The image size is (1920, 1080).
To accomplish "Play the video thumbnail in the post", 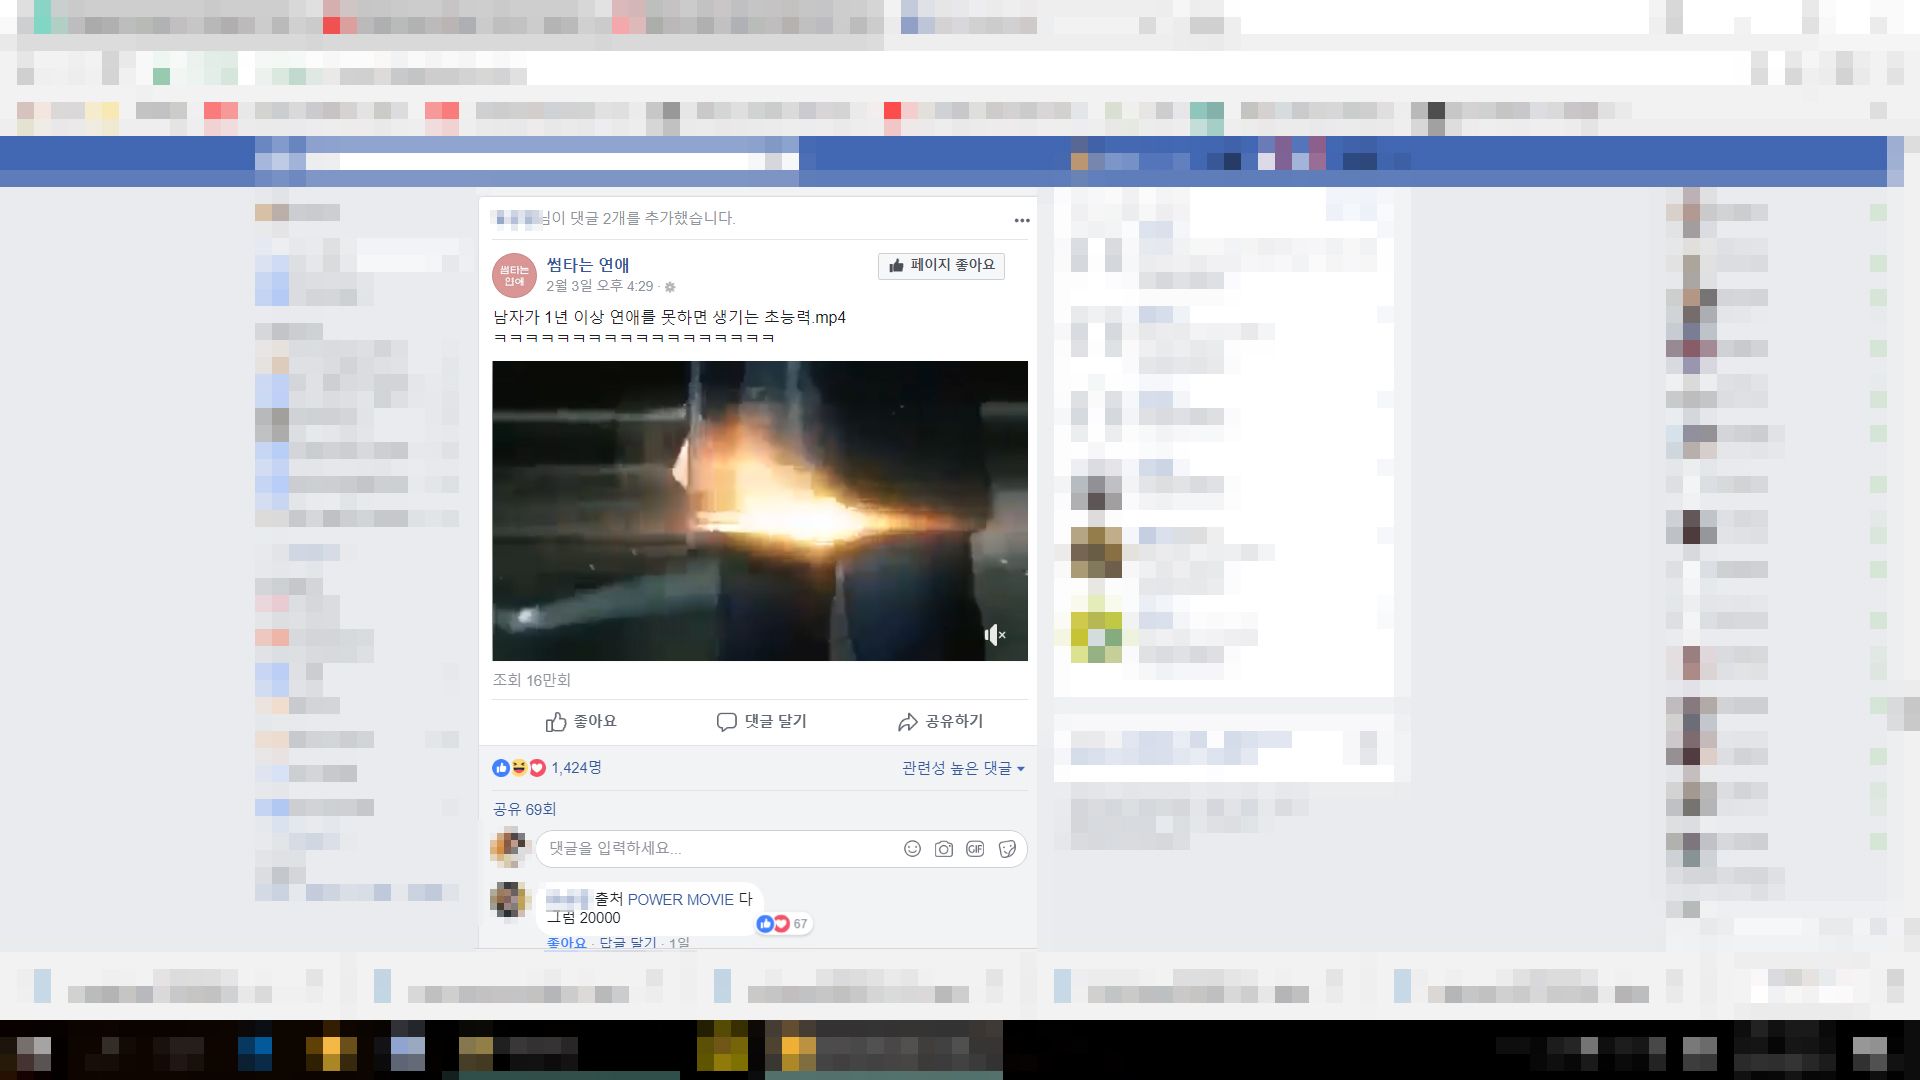I will click(759, 510).
